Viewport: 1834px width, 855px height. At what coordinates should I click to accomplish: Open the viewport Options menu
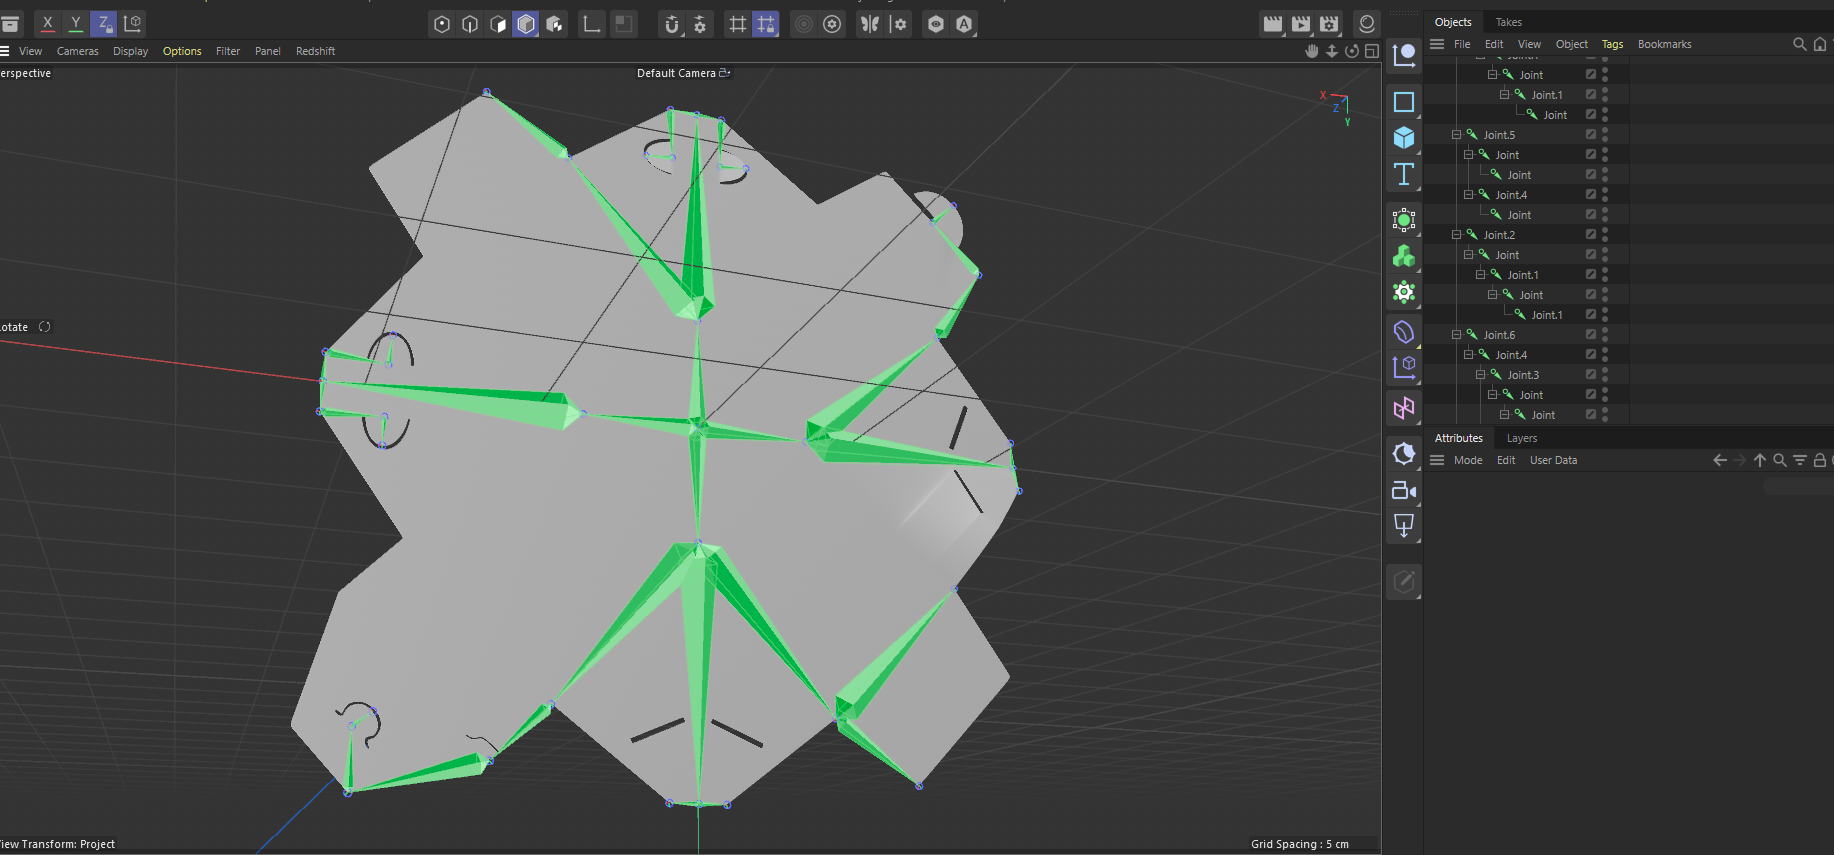click(182, 51)
